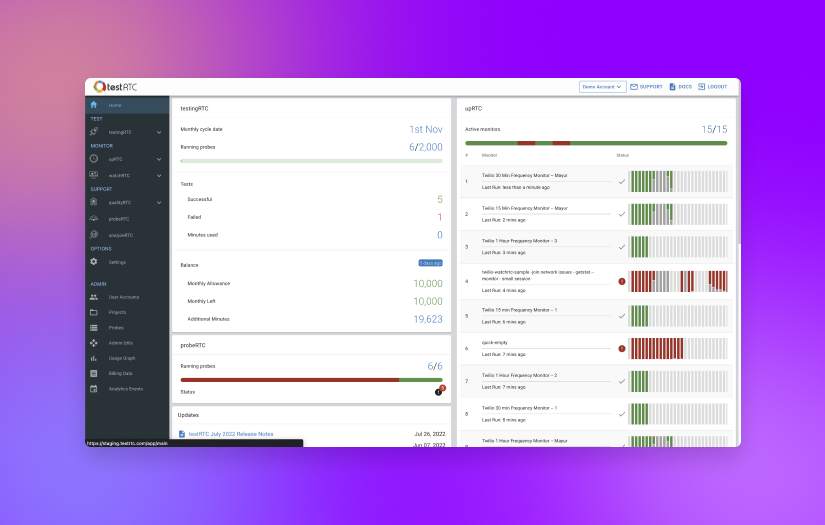Click the Settings gear icon
The width and height of the screenshot is (825, 525).
click(x=94, y=261)
